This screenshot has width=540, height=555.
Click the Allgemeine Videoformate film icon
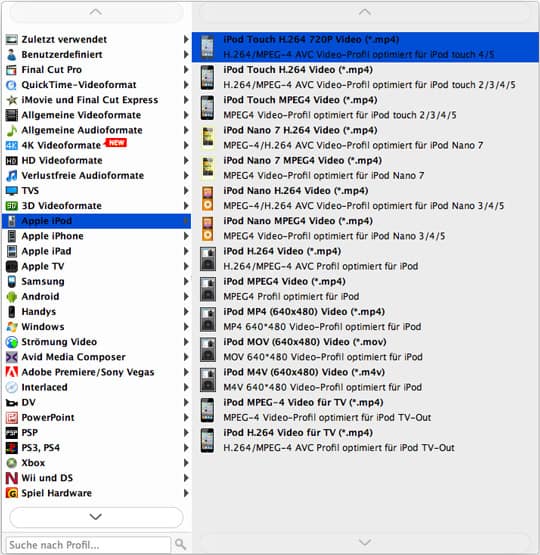(12, 115)
